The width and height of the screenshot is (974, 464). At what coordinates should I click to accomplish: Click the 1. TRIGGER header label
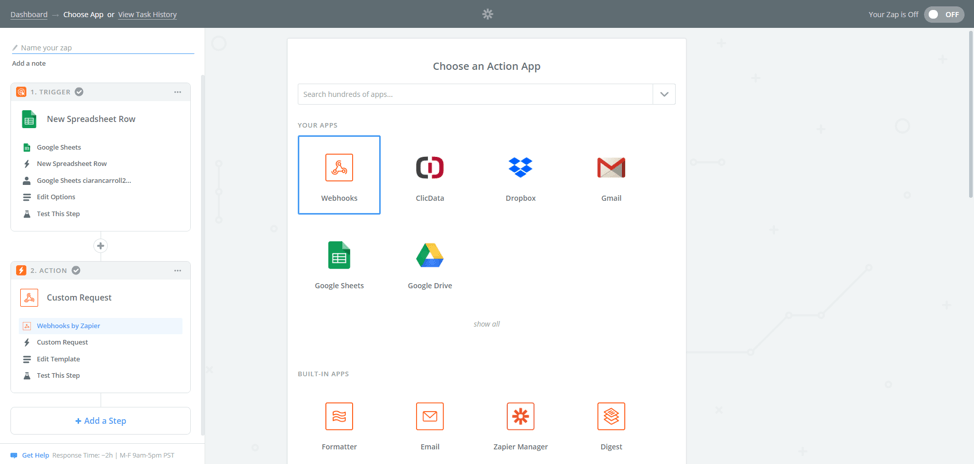tap(51, 92)
